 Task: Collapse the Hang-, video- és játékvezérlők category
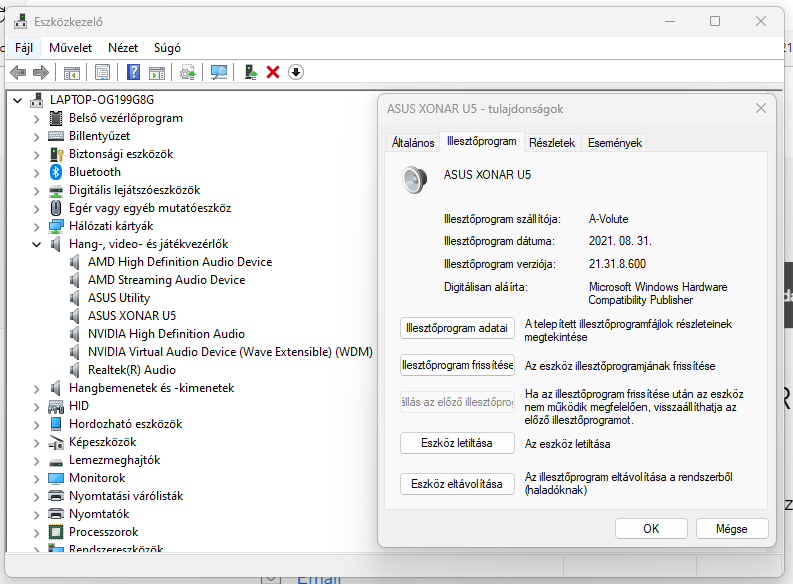[36, 244]
